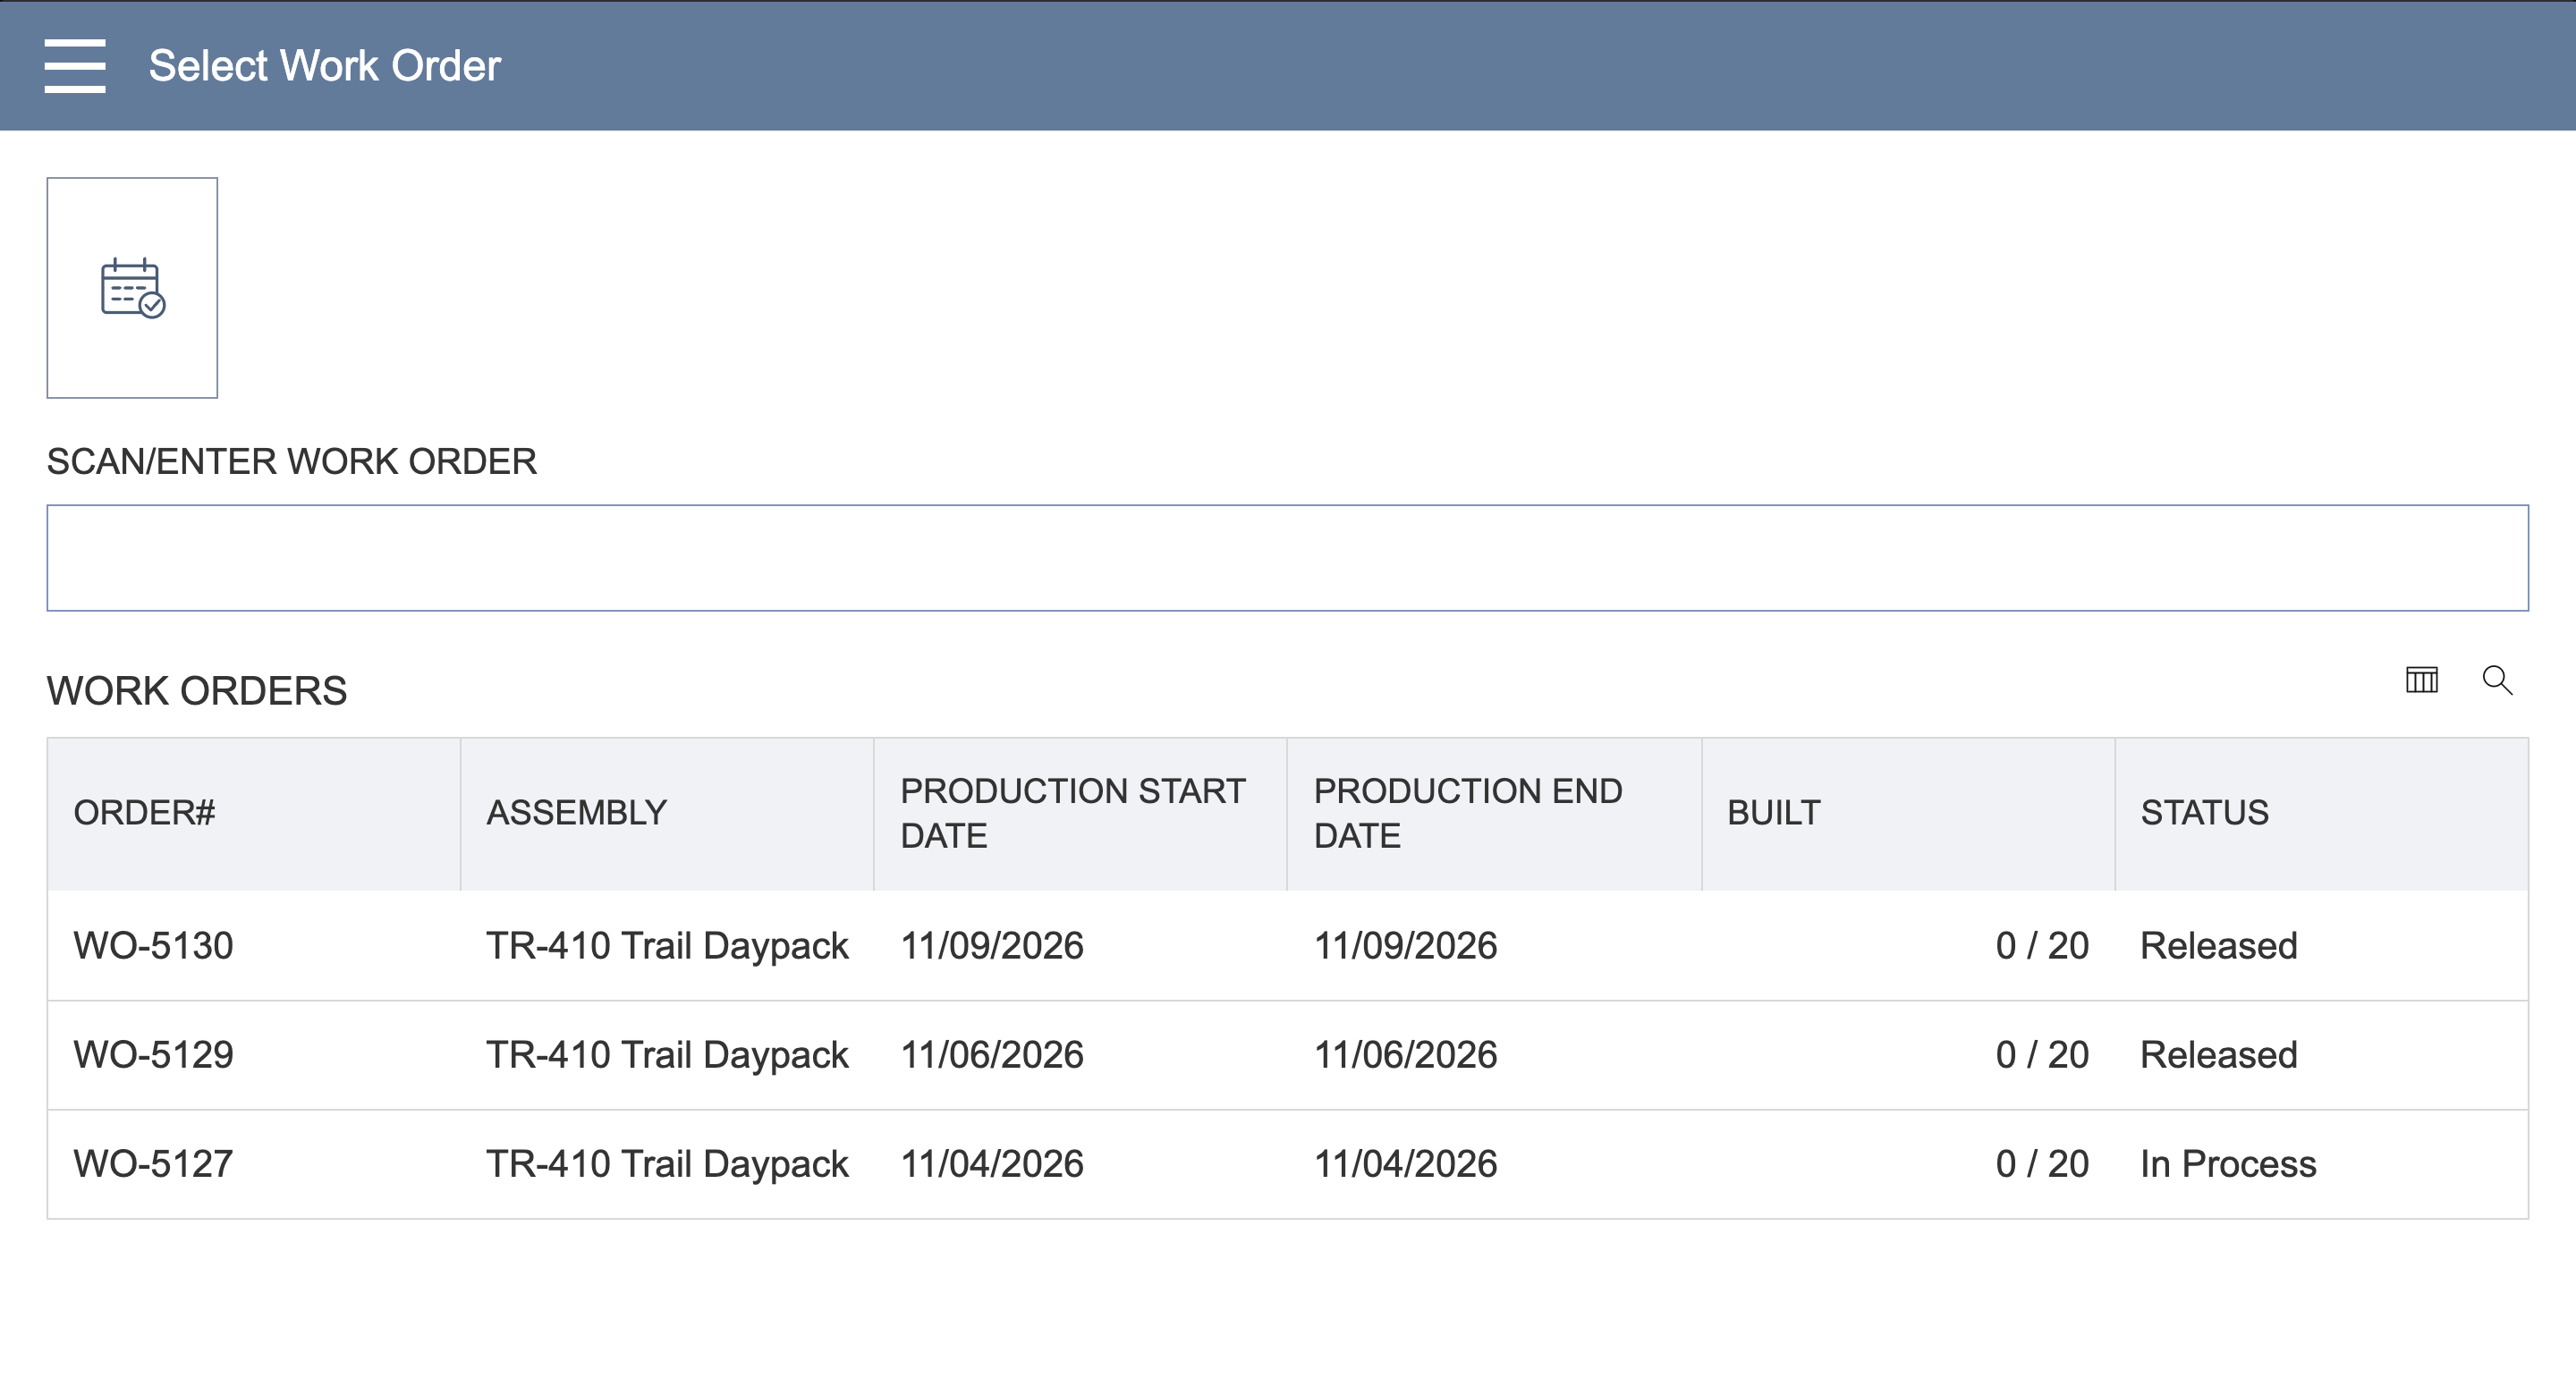Click the calendar schedule tile icon
2576x1395 pixels.
point(132,288)
